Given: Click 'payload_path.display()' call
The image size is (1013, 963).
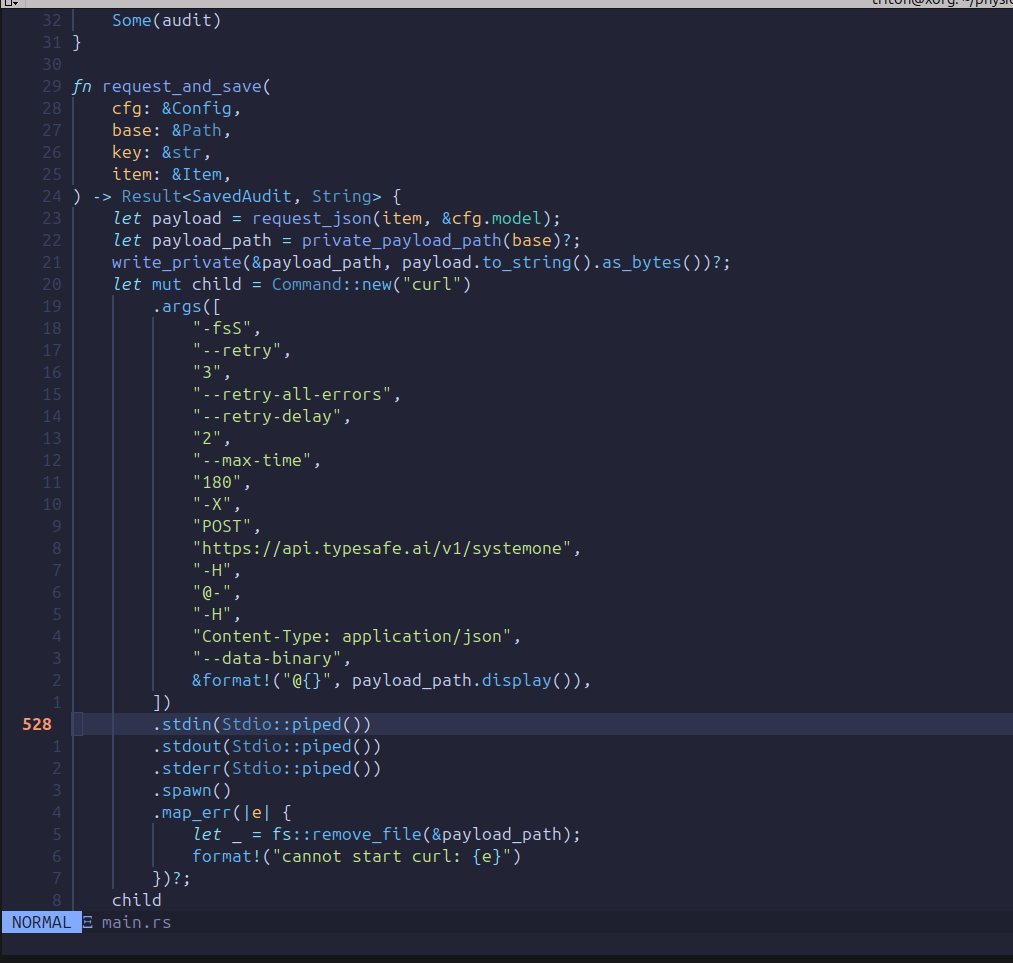Looking at the screenshot, I should pyautogui.click(x=466, y=680).
